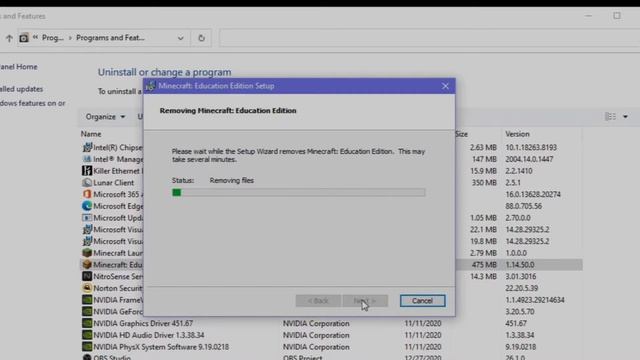Click the Size column header

pos(462,134)
